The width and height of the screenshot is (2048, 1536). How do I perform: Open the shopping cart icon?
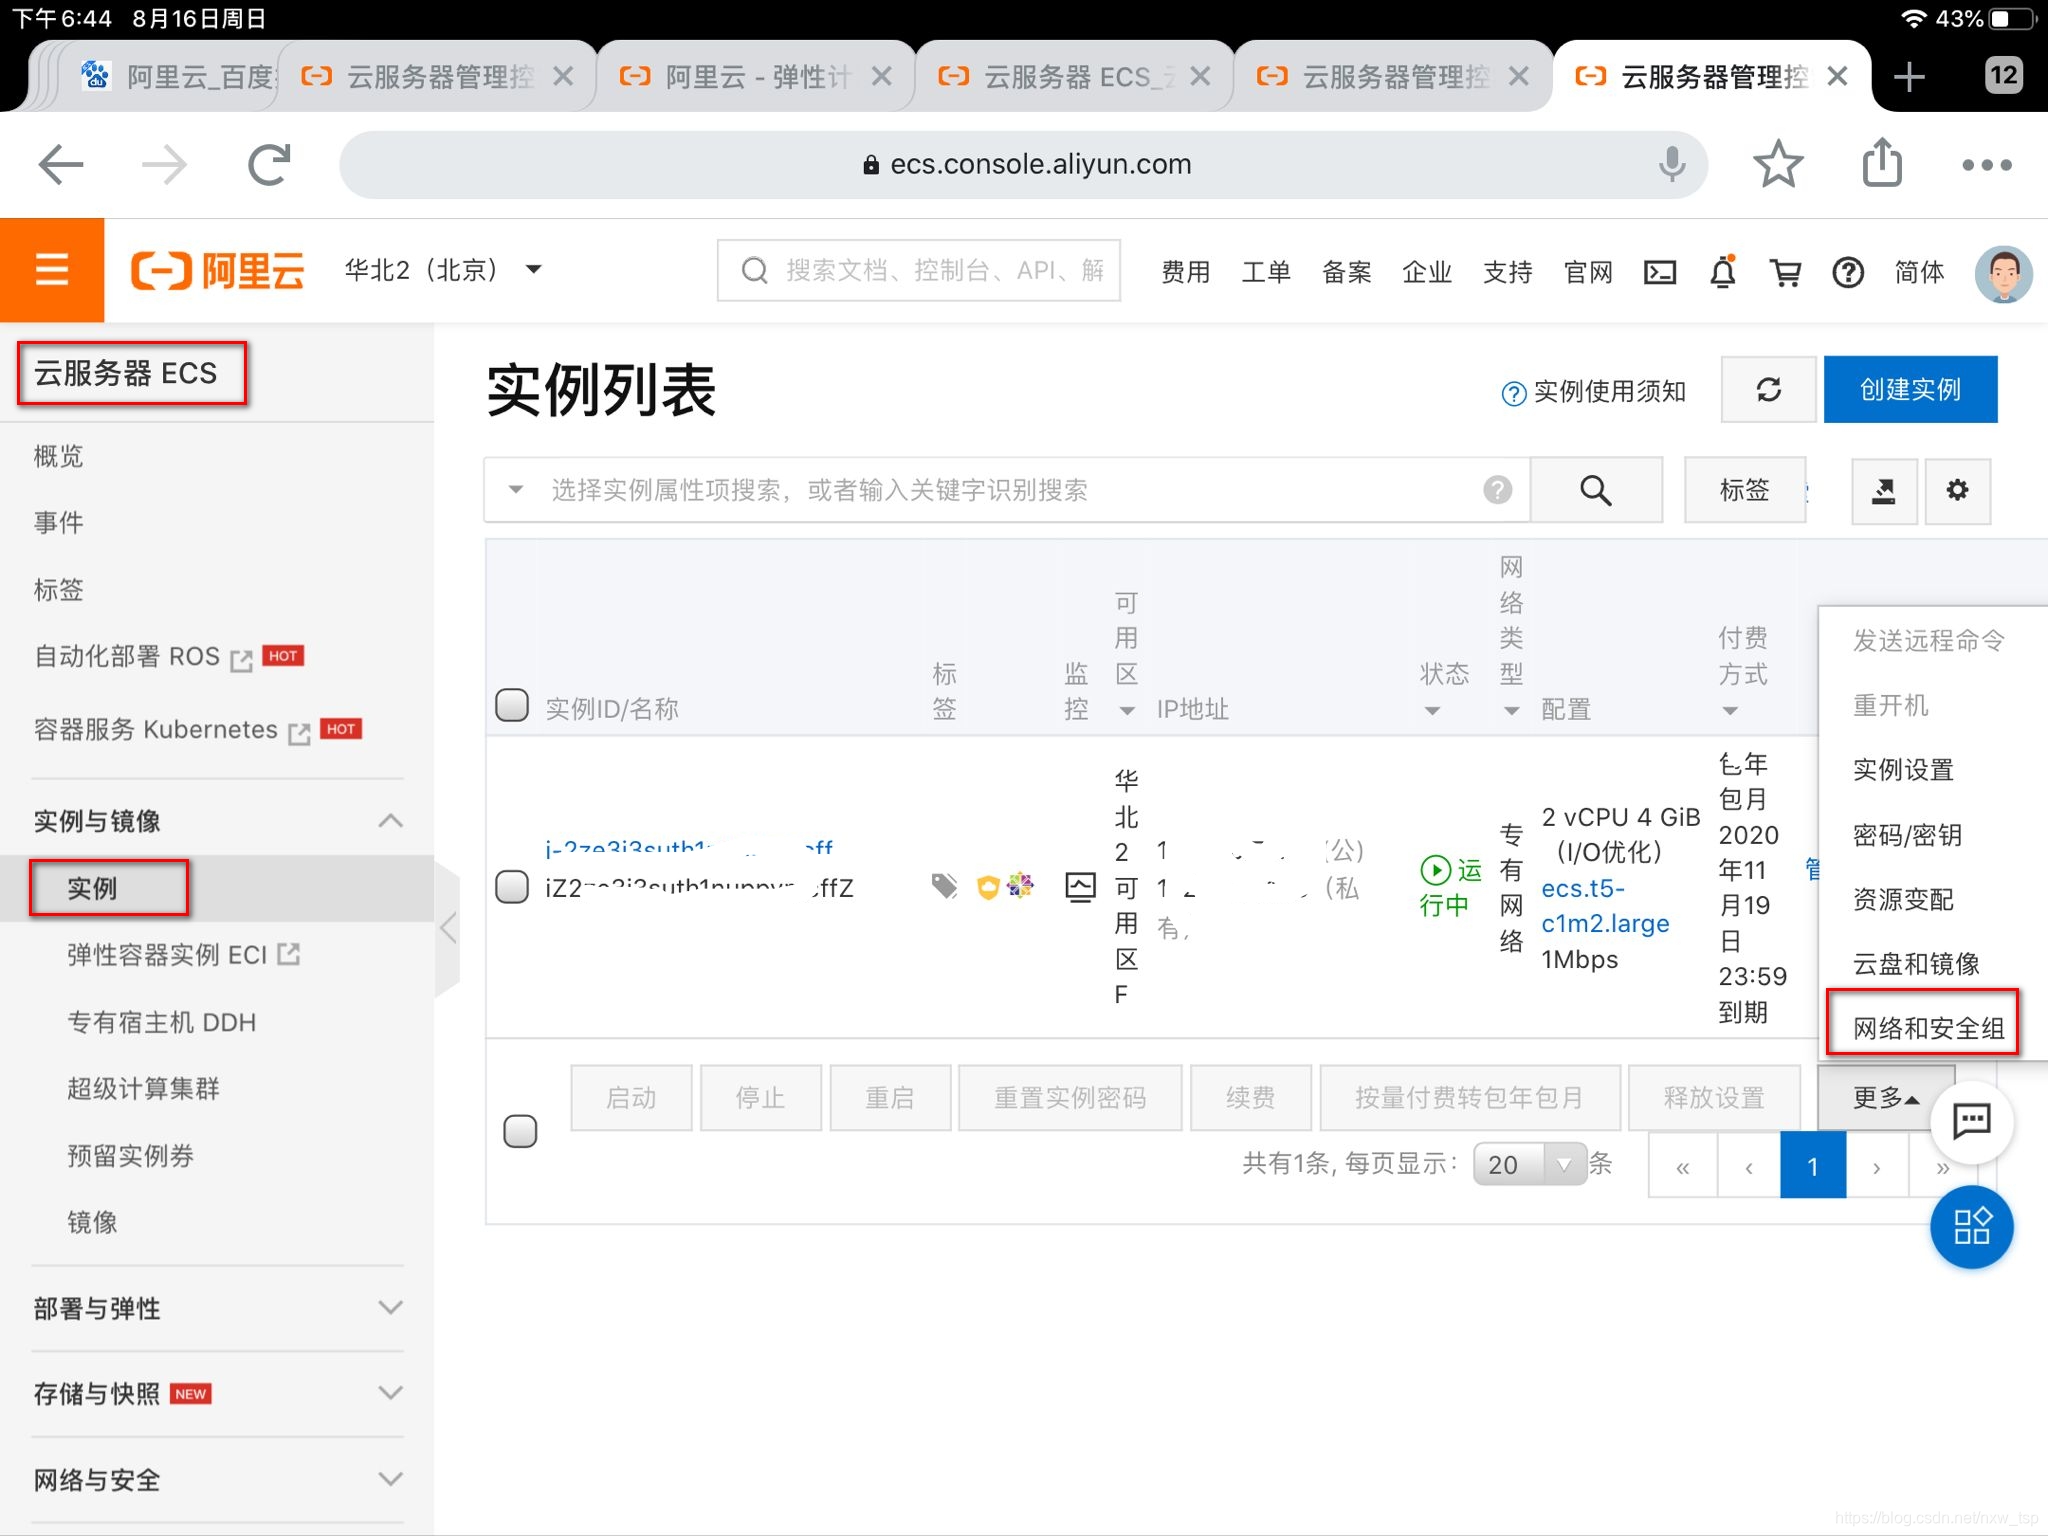click(1785, 272)
